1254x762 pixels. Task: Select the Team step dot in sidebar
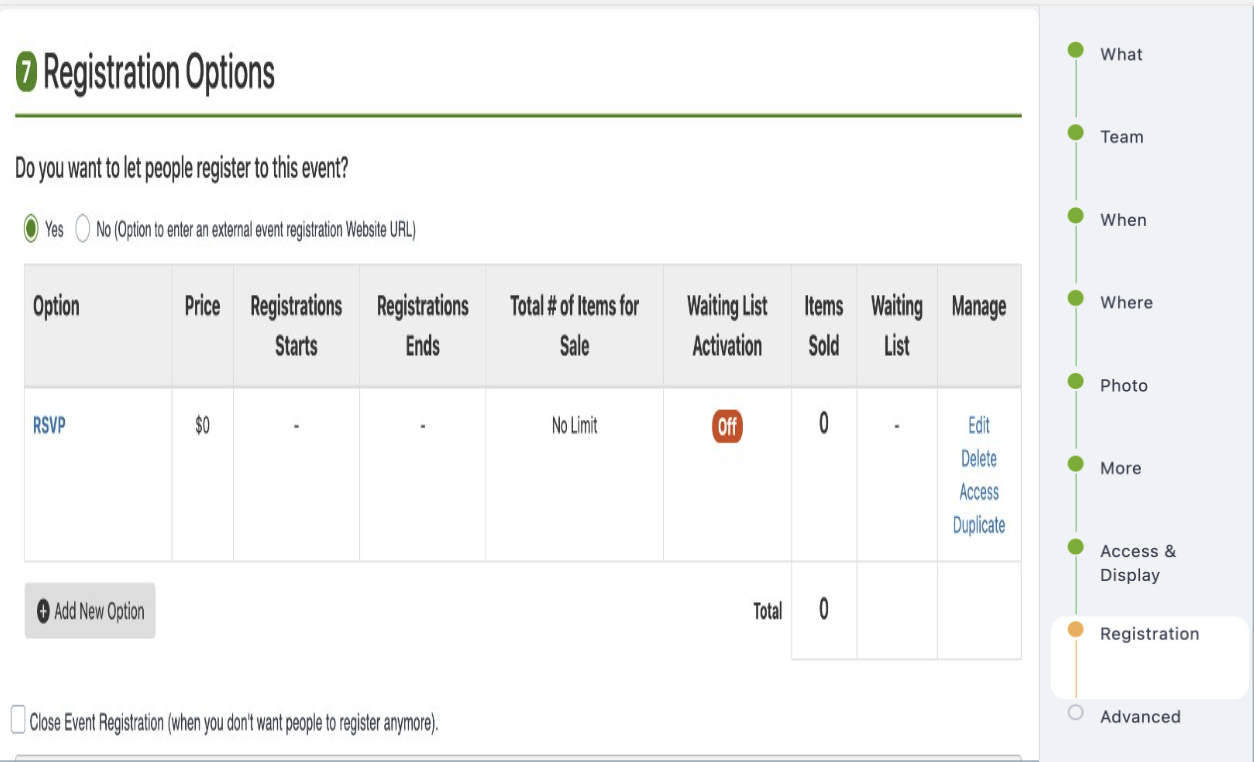(1075, 137)
